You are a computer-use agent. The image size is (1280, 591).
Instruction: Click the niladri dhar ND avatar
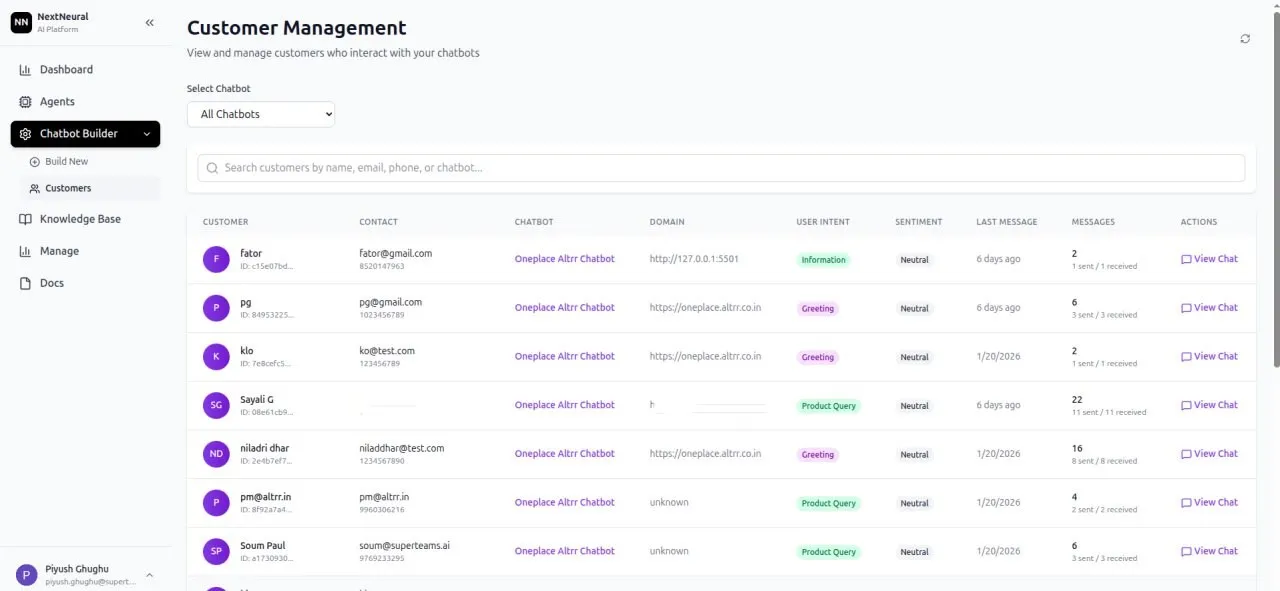216,455
